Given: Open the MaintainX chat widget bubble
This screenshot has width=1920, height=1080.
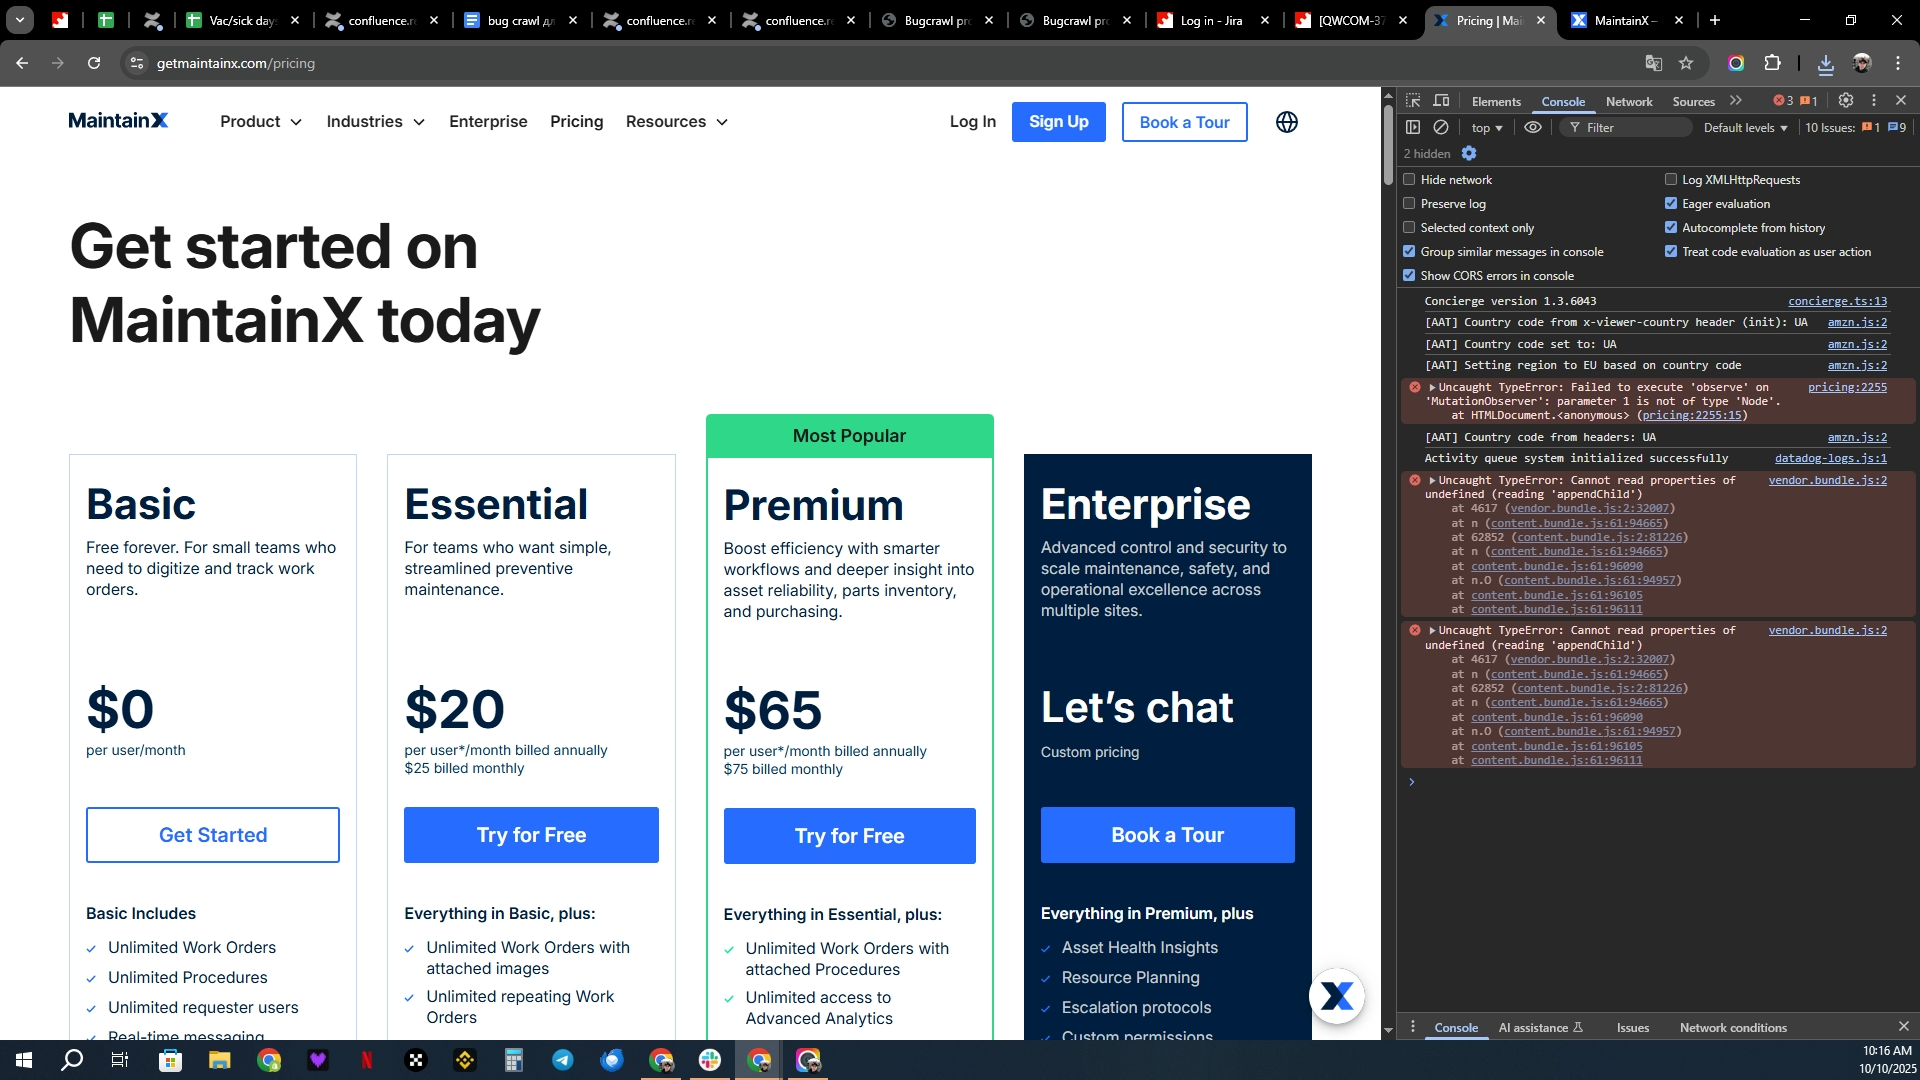Looking at the screenshot, I should (x=1337, y=996).
